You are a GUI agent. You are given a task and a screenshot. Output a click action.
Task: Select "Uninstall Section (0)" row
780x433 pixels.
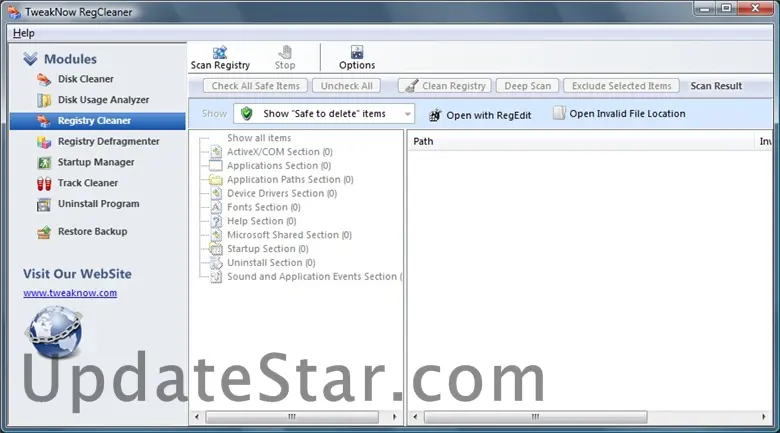[271, 263]
